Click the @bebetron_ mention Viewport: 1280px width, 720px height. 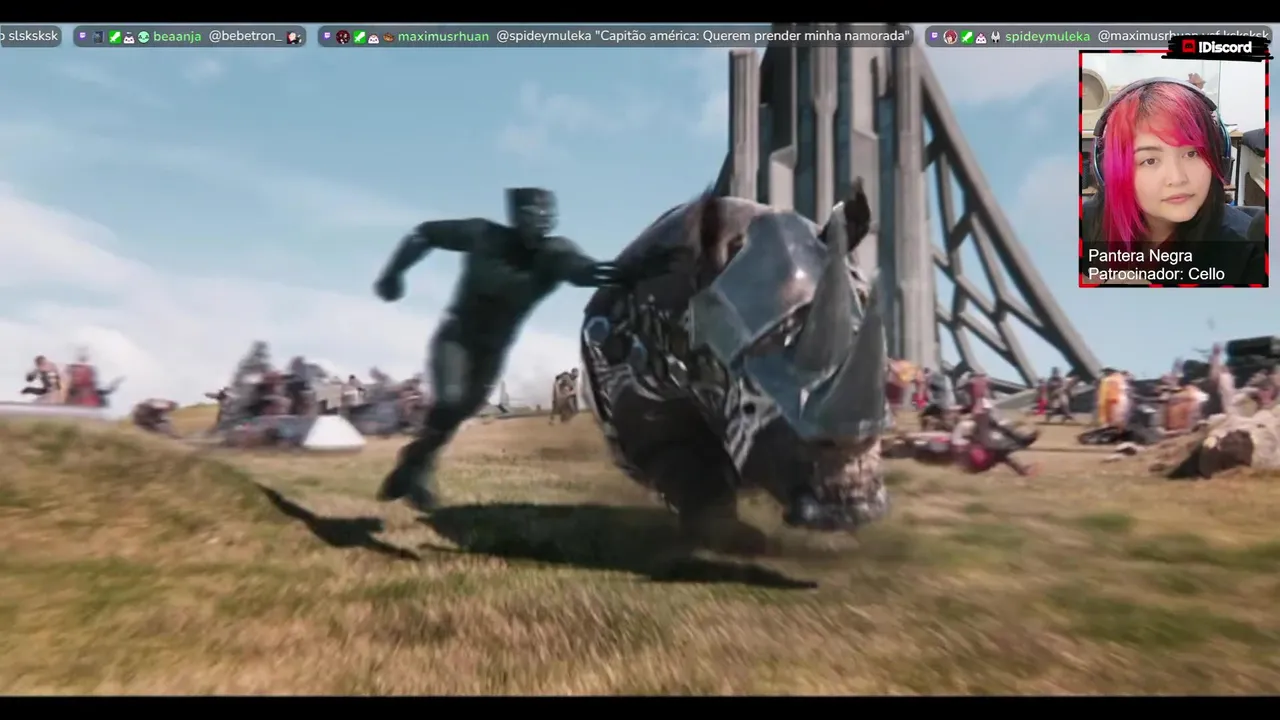click(245, 36)
